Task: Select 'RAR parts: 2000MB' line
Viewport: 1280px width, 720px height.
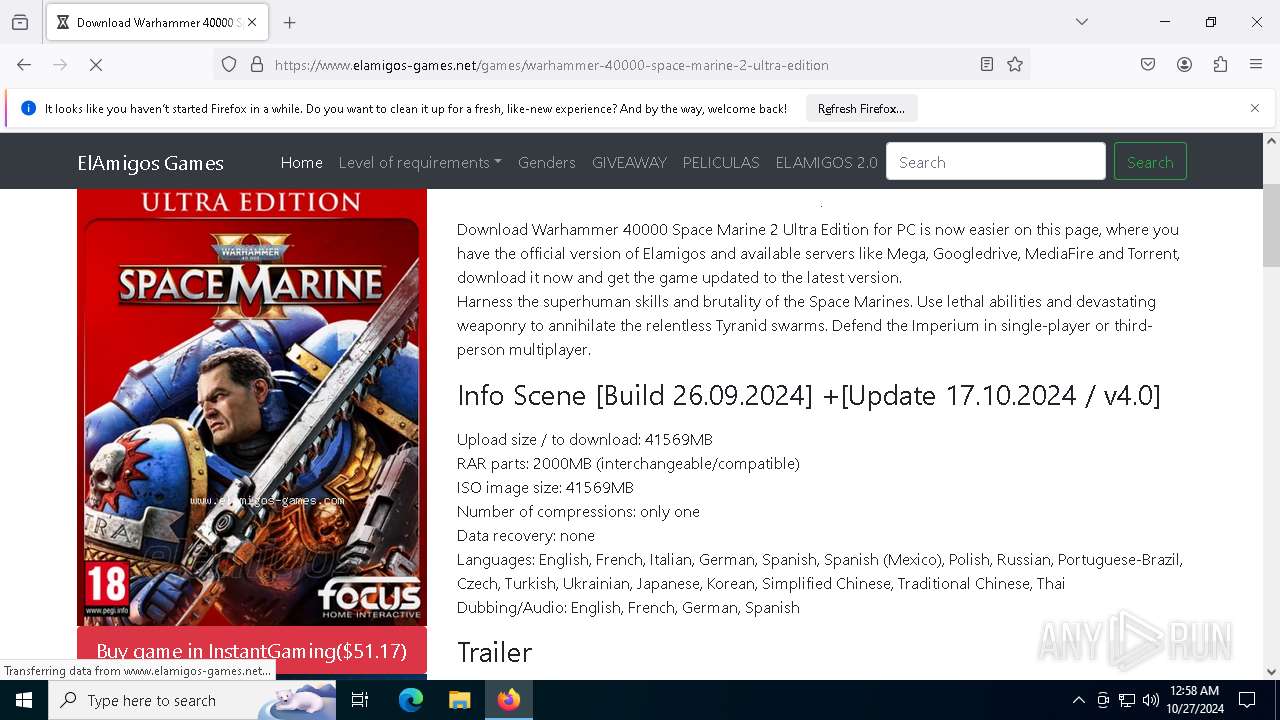Action: [x=628, y=463]
